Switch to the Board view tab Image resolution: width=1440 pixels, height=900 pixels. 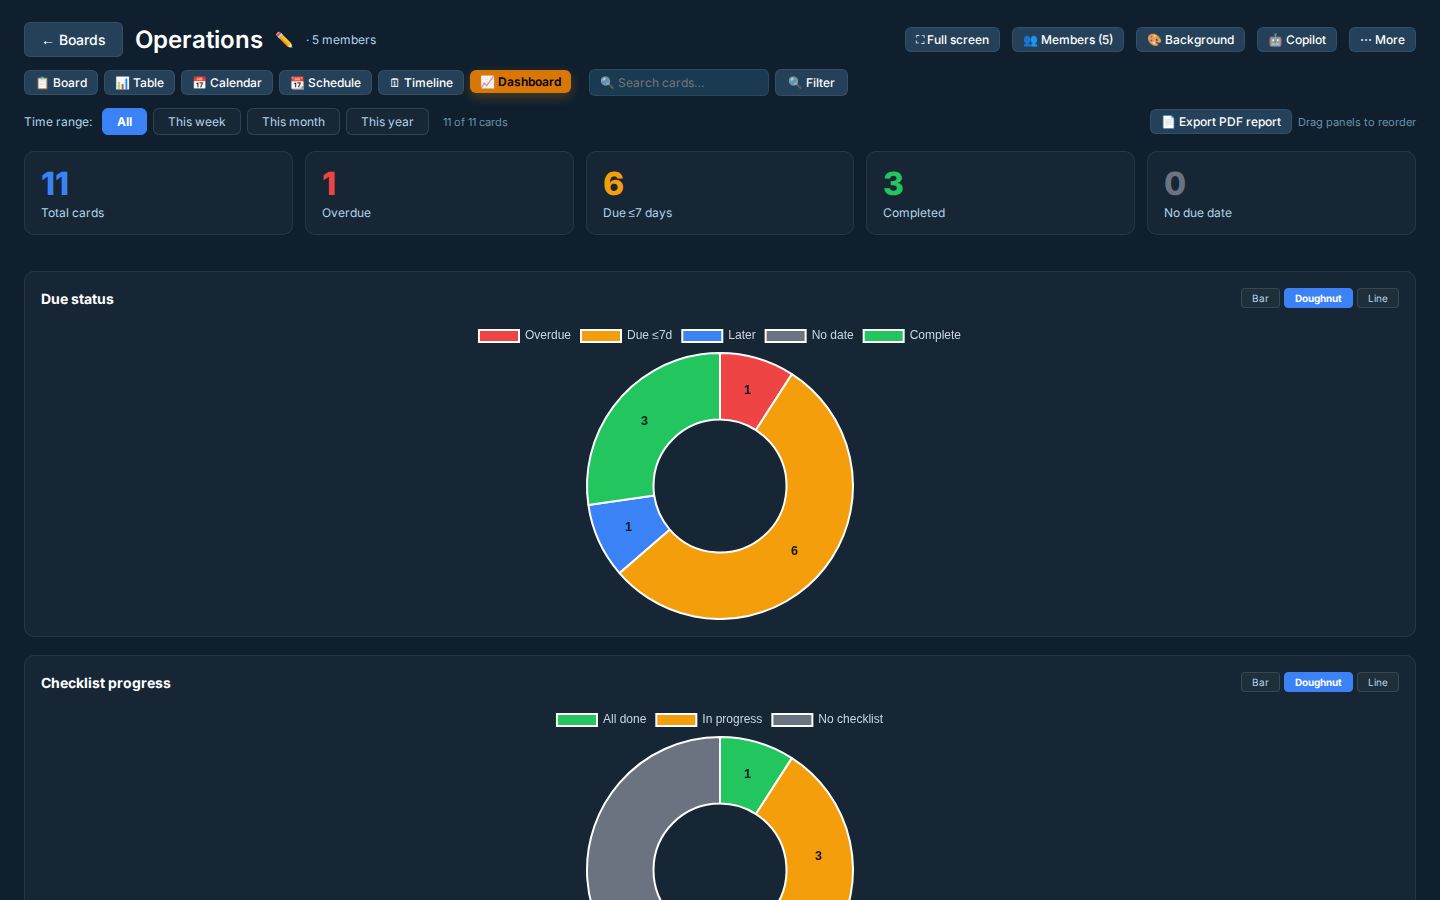click(61, 83)
